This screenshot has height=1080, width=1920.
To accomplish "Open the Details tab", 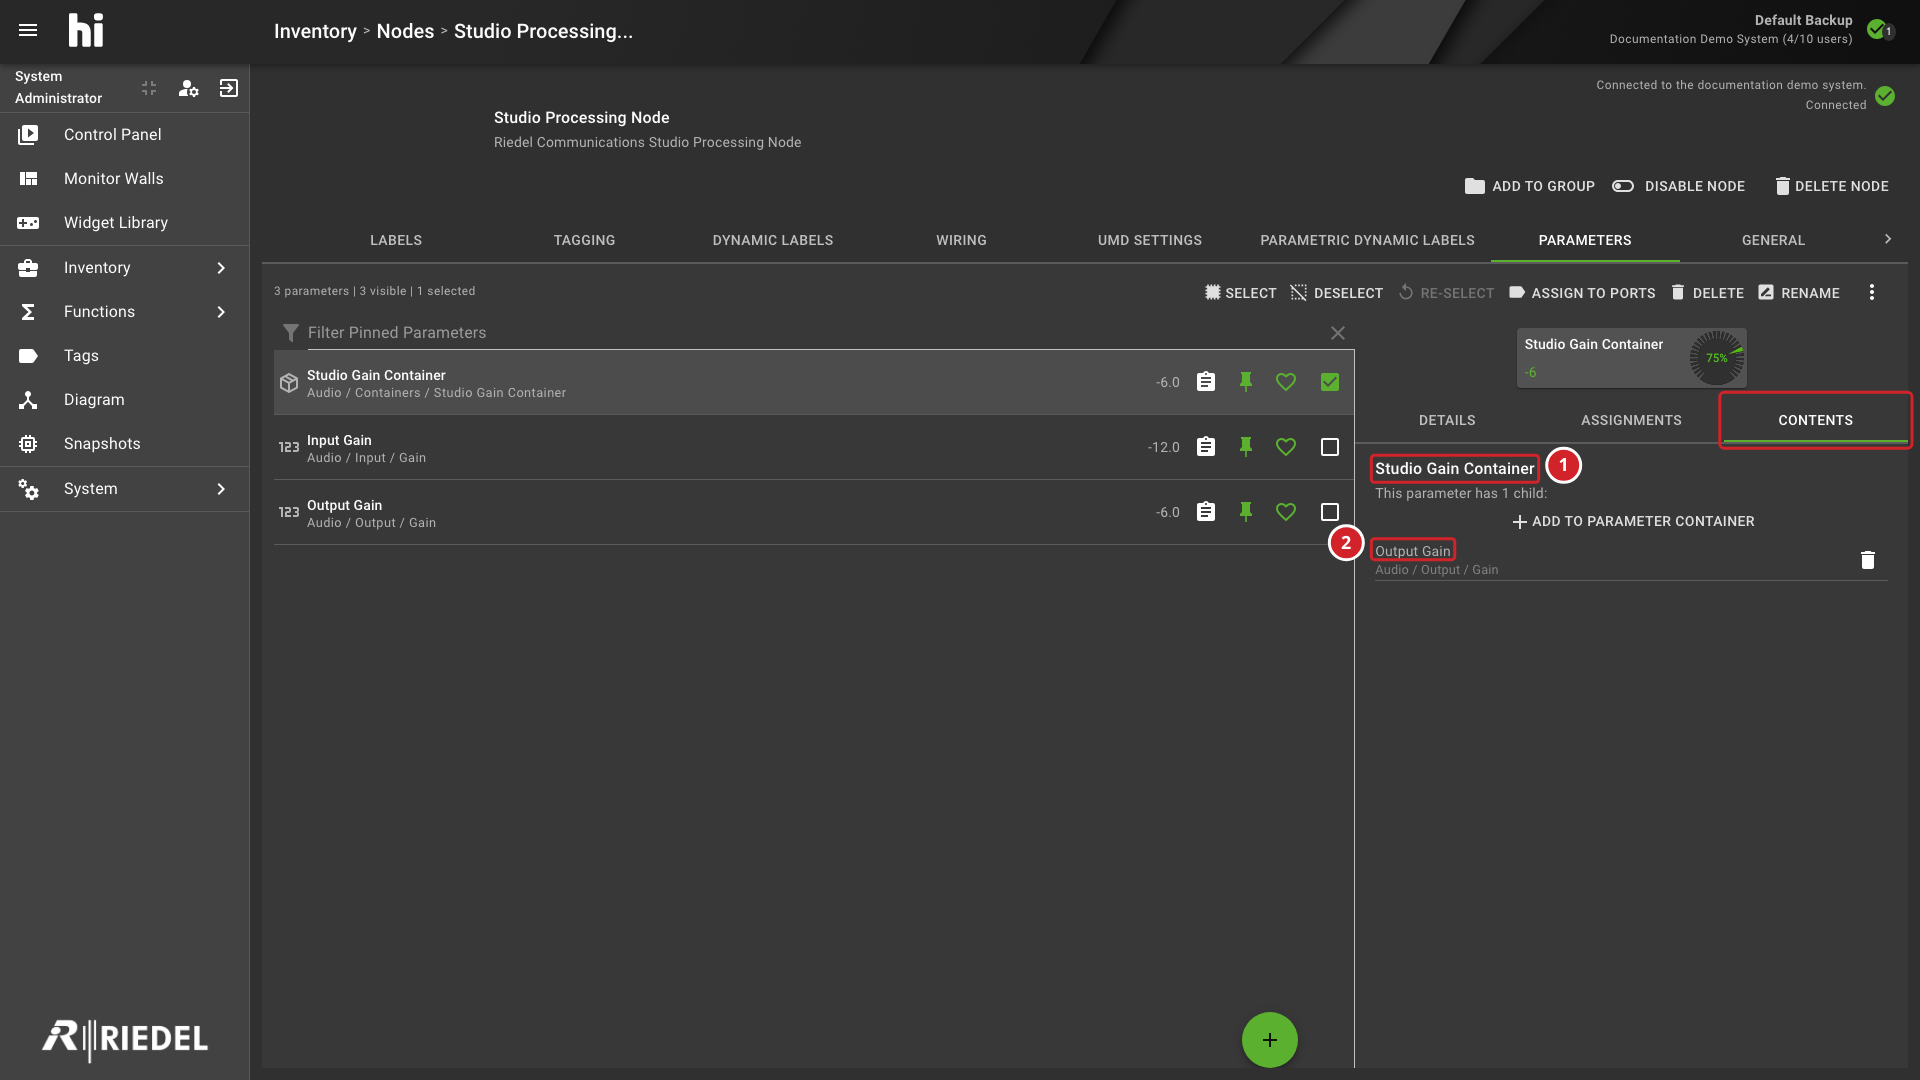I will (x=1447, y=420).
